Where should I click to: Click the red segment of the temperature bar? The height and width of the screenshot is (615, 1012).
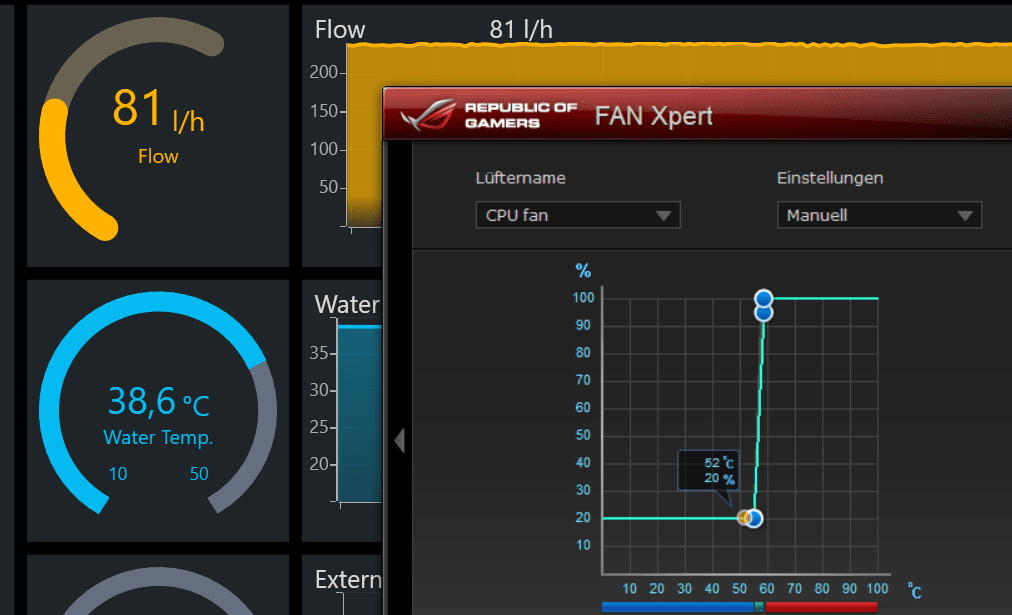(821, 607)
